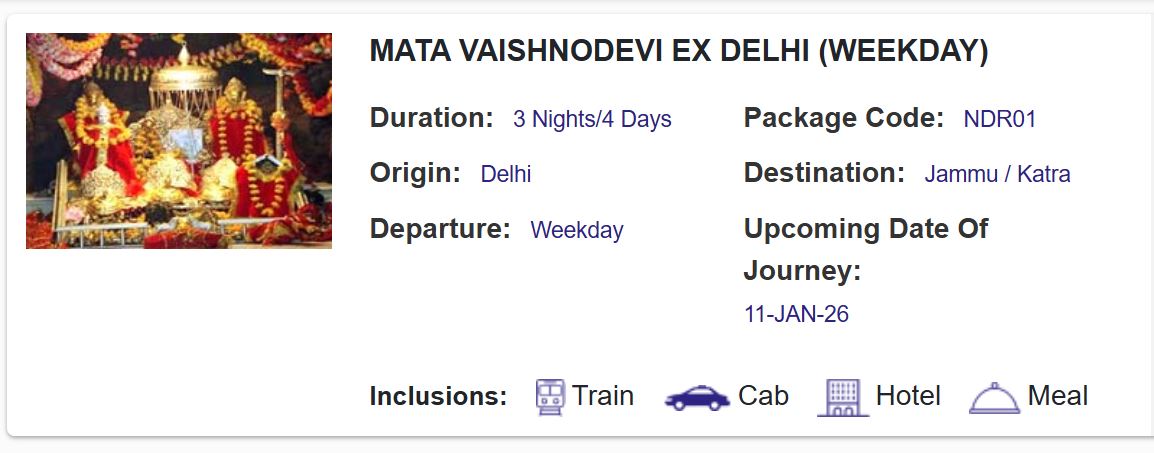Click the Cab inclusion label text

(763, 396)
